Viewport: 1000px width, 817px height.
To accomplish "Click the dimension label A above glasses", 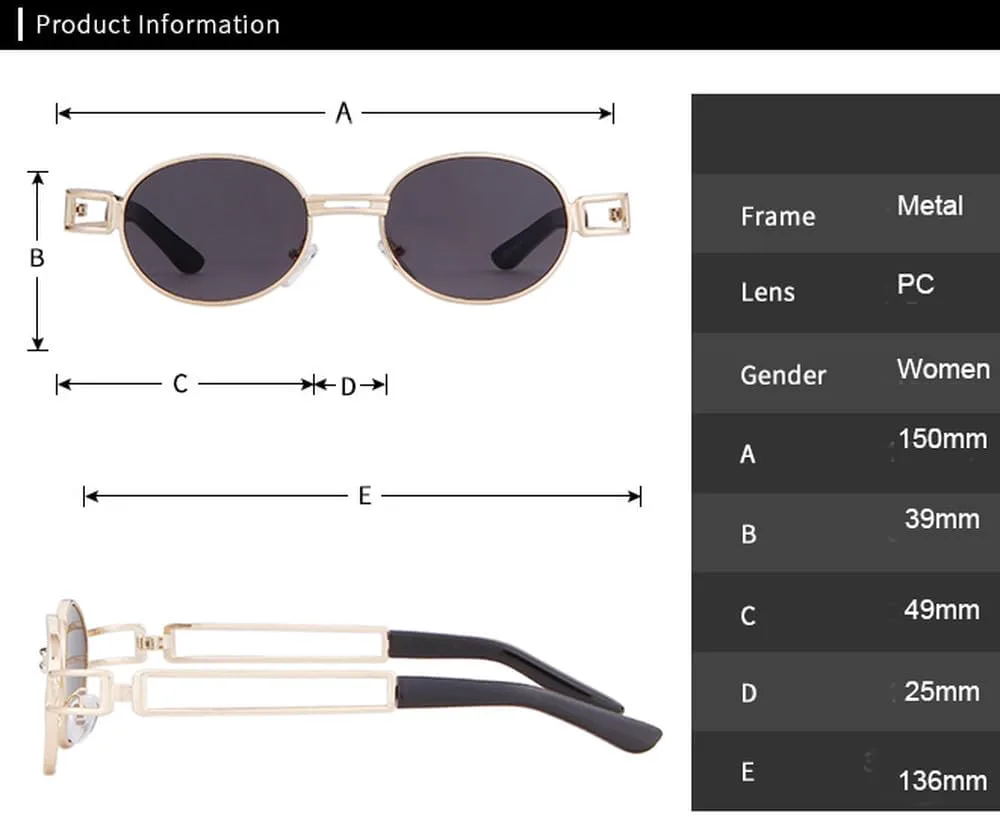I will point(344,113).
